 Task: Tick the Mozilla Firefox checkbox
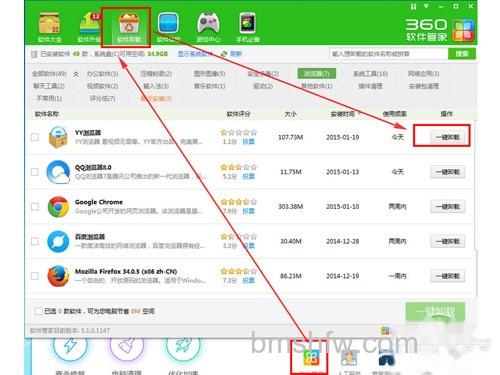(x=35, y=276)
